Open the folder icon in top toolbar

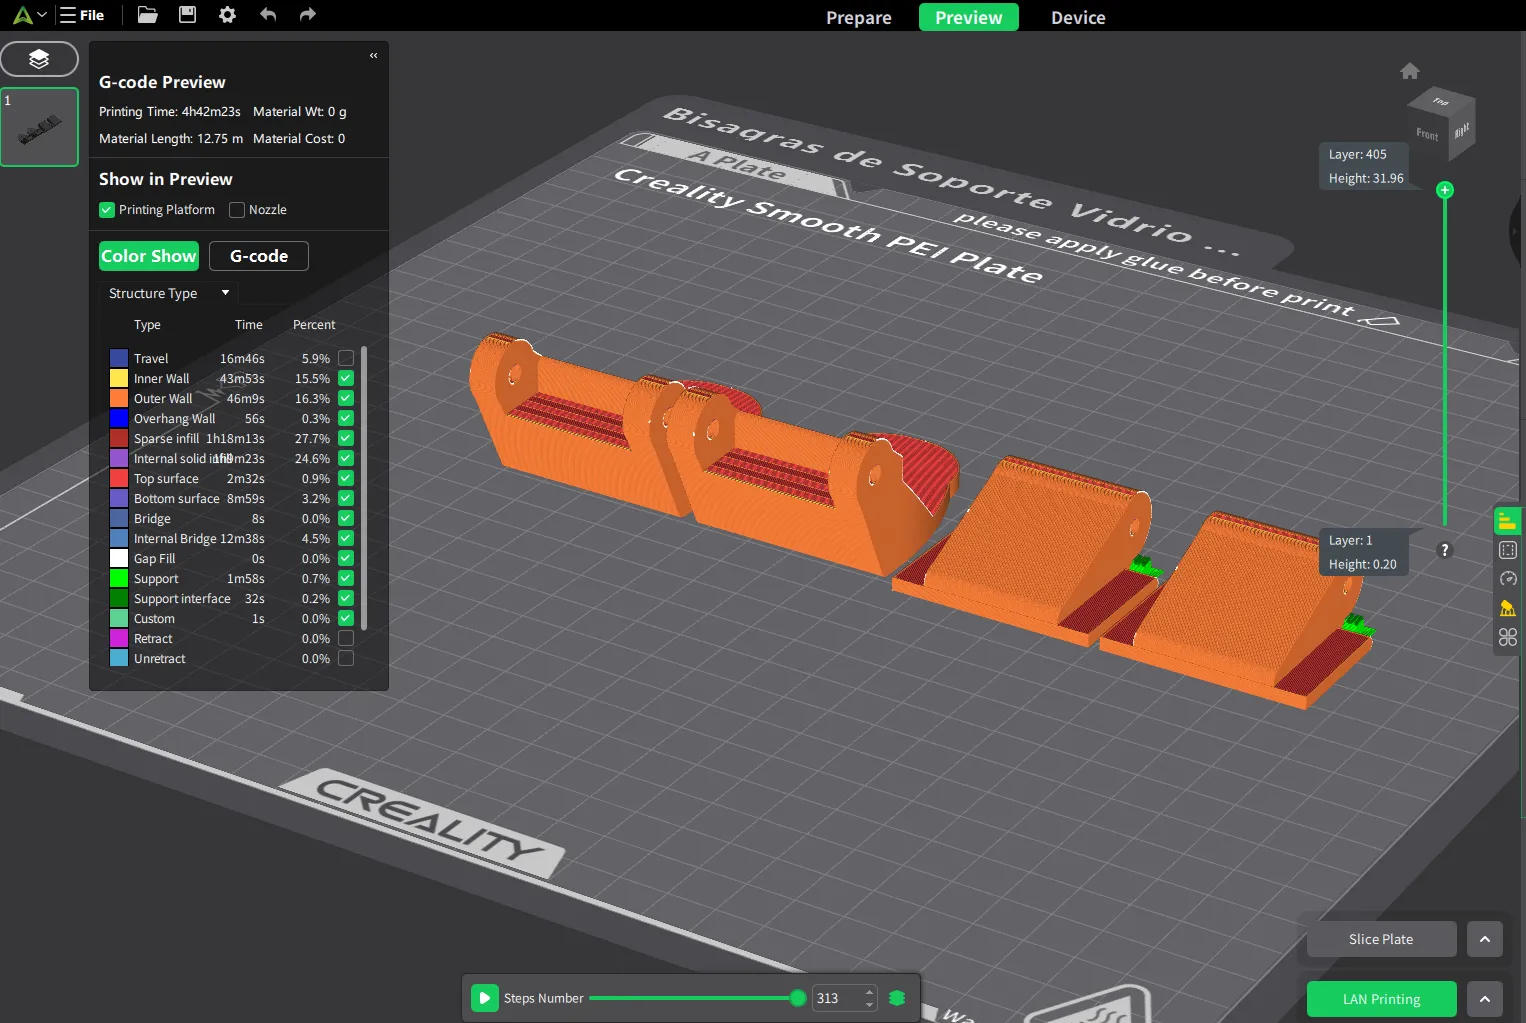click(x=148, y=15)
